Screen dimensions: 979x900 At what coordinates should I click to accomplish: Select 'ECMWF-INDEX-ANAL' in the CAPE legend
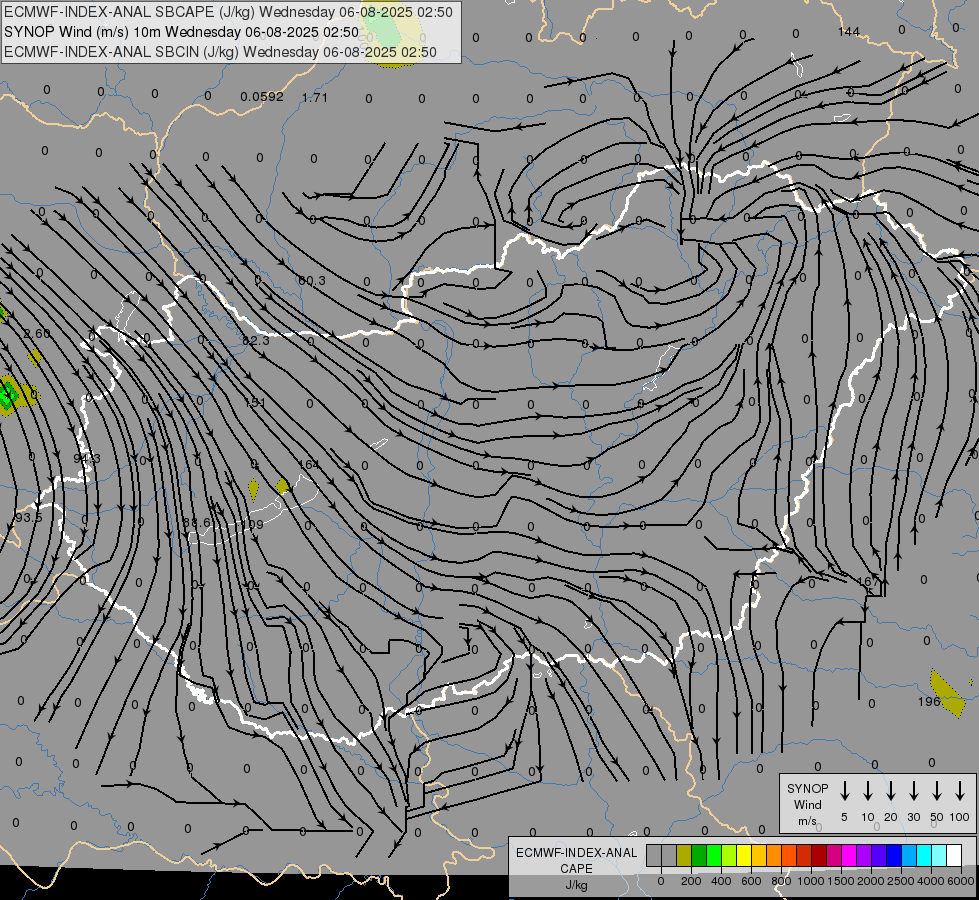[576, 853]
